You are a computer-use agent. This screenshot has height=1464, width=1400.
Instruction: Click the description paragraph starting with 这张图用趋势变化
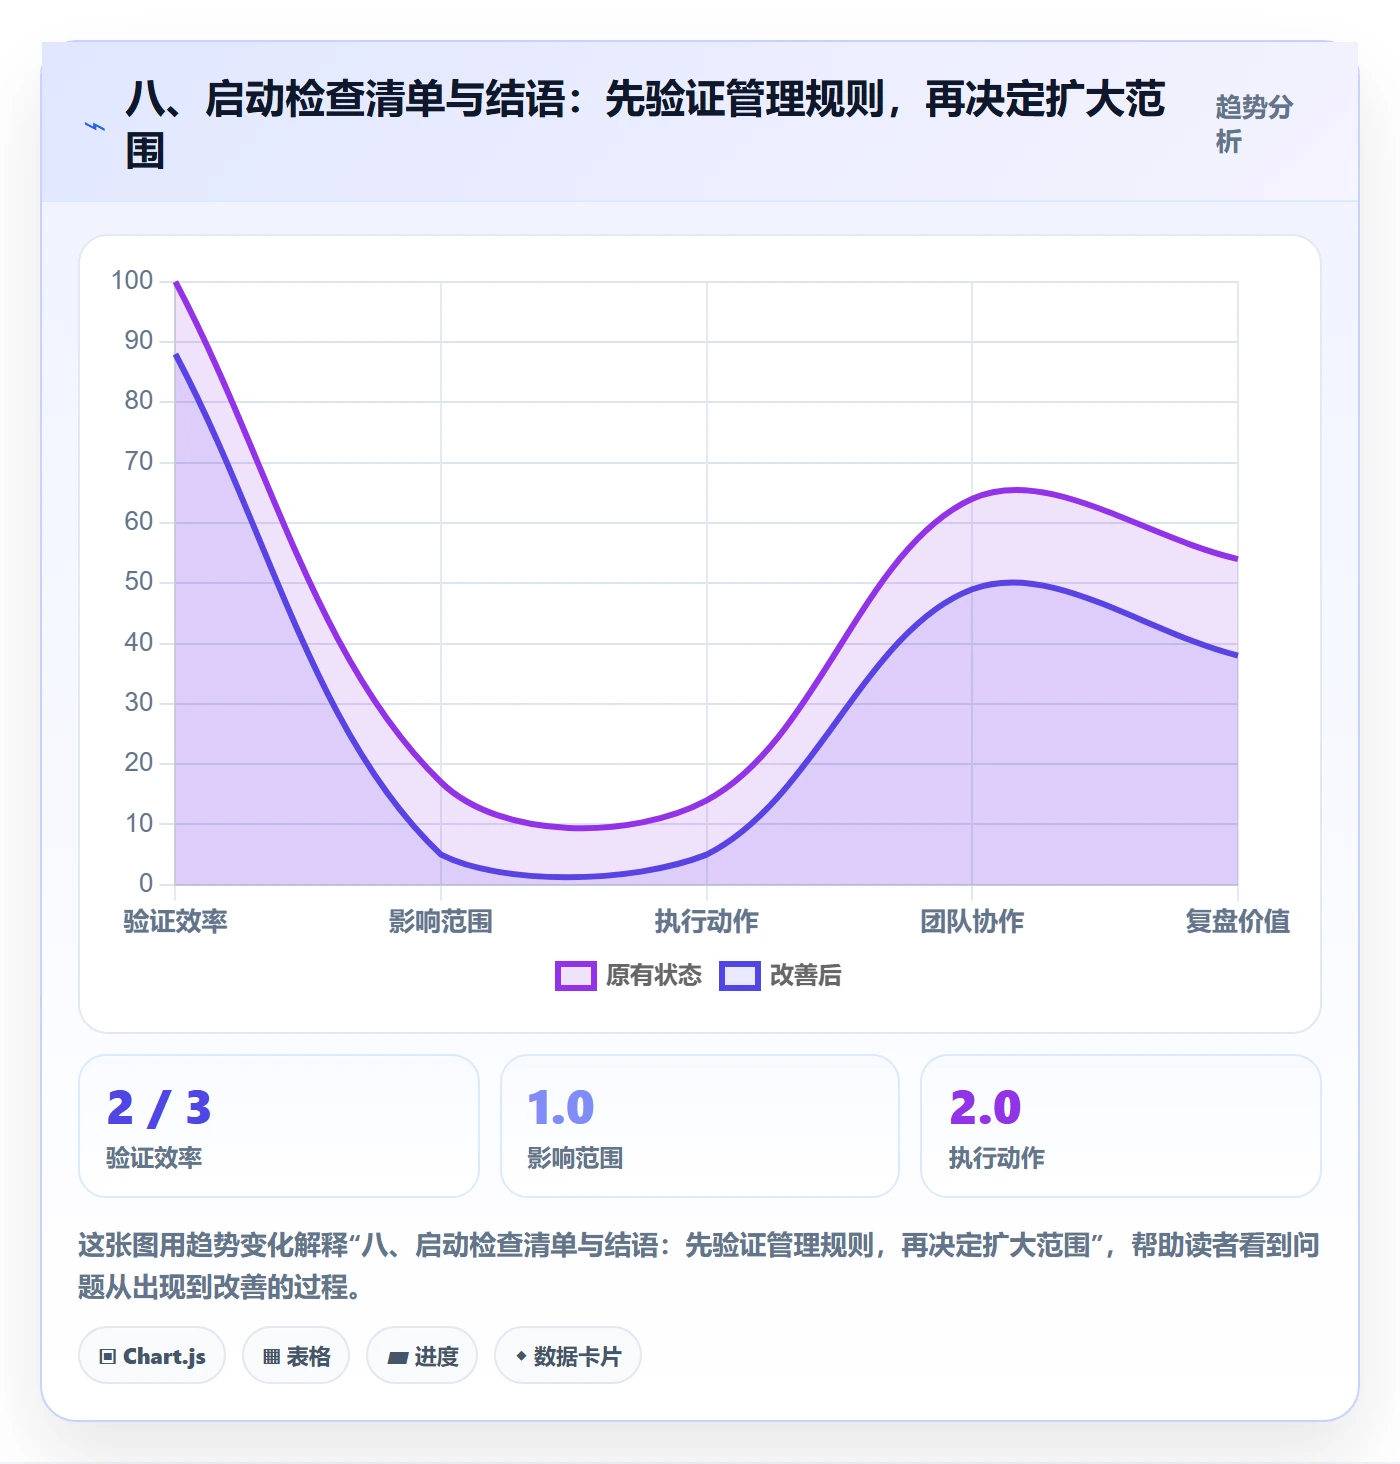pos(699,1265)
